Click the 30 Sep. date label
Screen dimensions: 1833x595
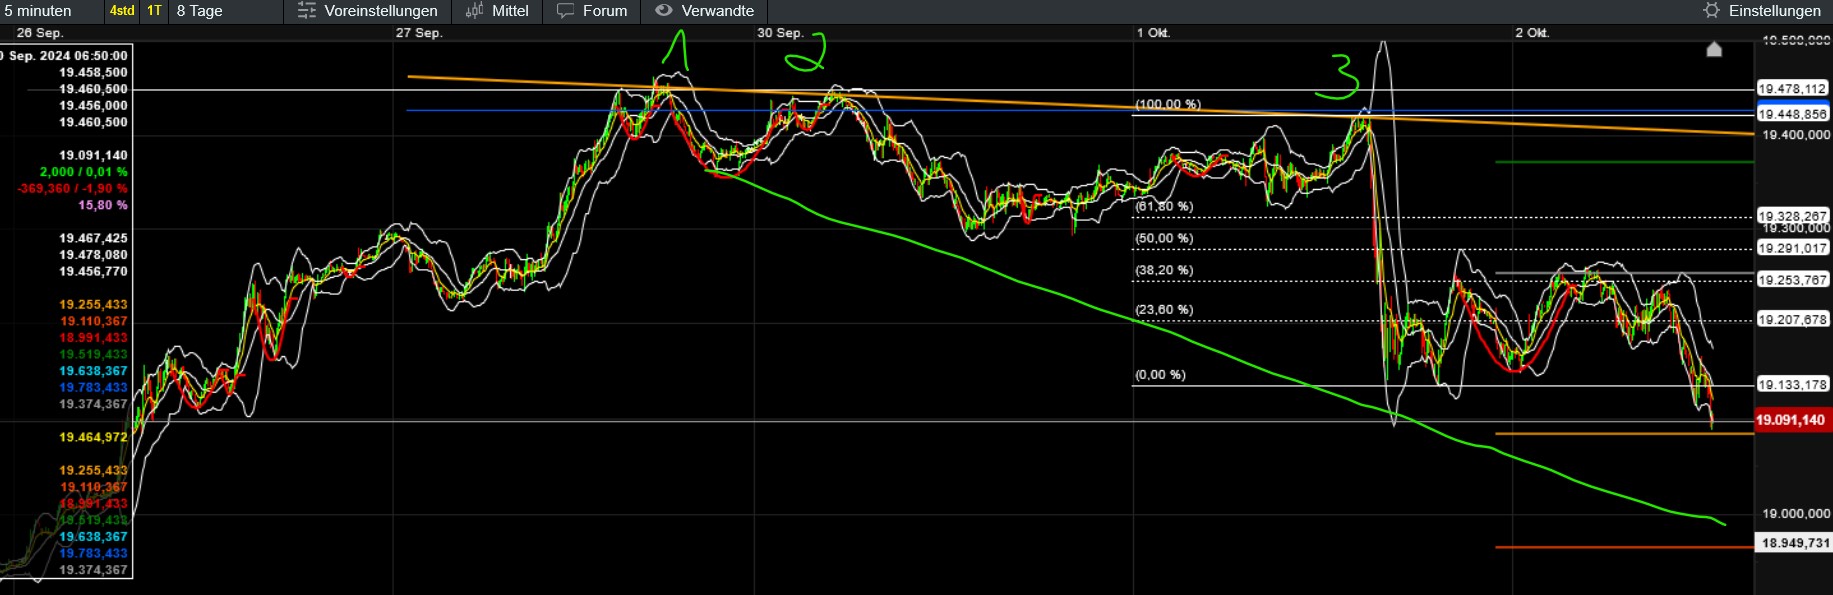coord(780,33)
